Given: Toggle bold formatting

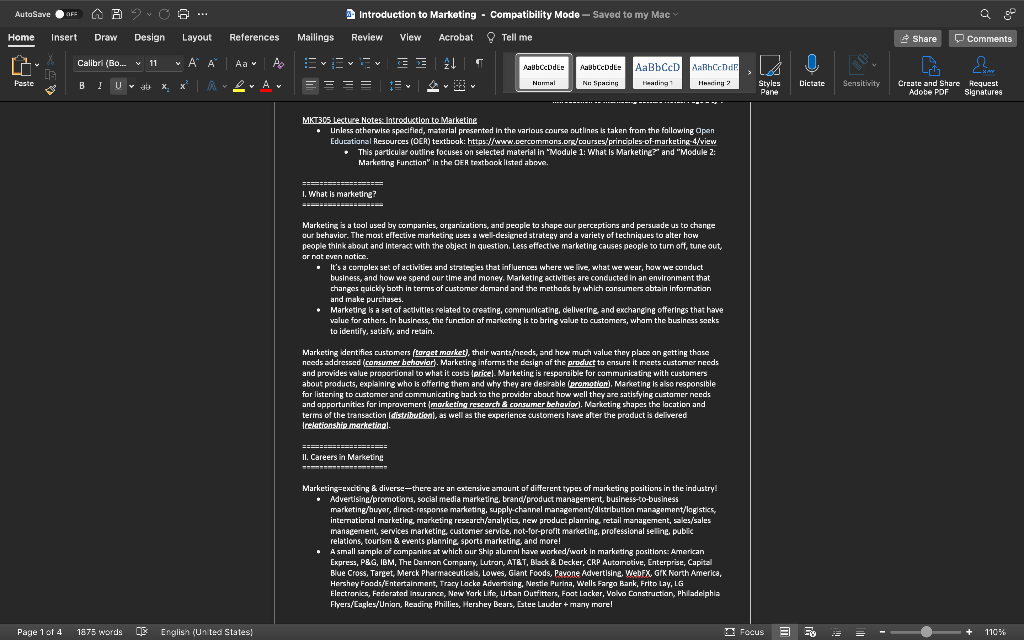Looking at the screenshot, I should [81, 85].
